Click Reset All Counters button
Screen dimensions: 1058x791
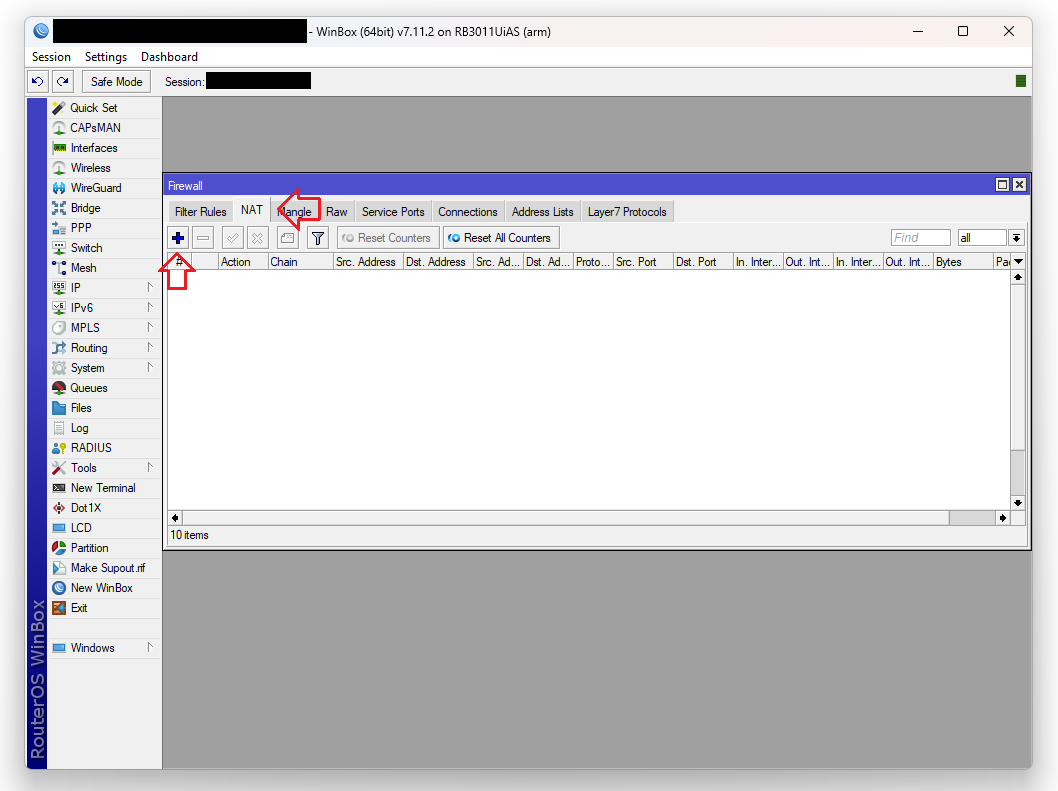point(500,238)
